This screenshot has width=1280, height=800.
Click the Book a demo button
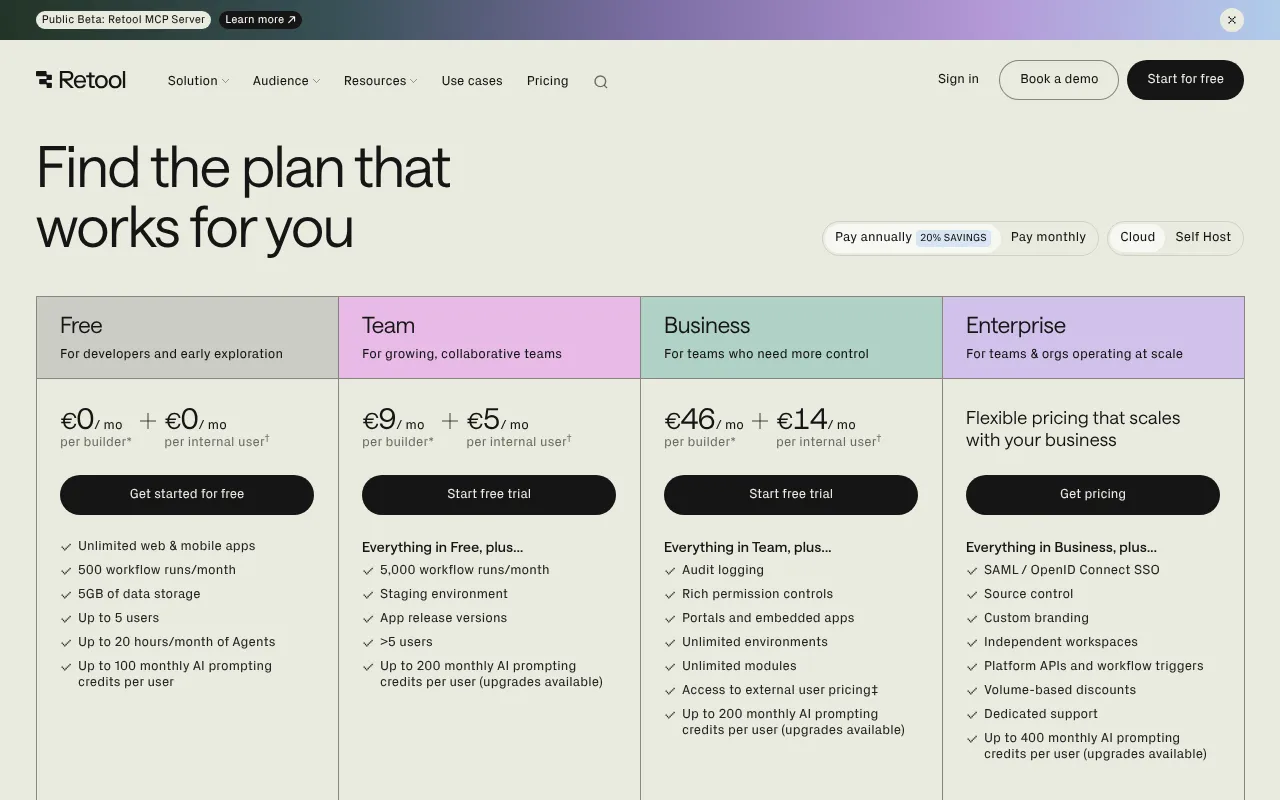point(1059,80)
